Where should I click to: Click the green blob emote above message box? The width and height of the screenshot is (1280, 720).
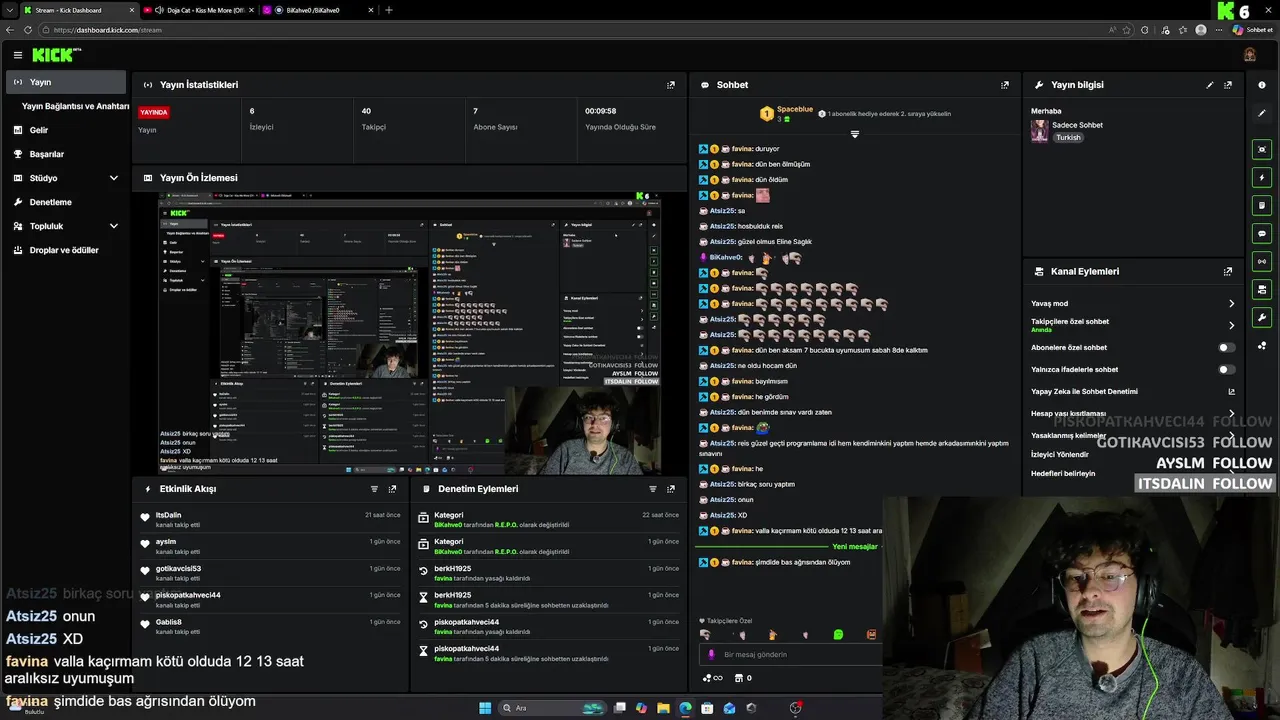coord(838,635)
